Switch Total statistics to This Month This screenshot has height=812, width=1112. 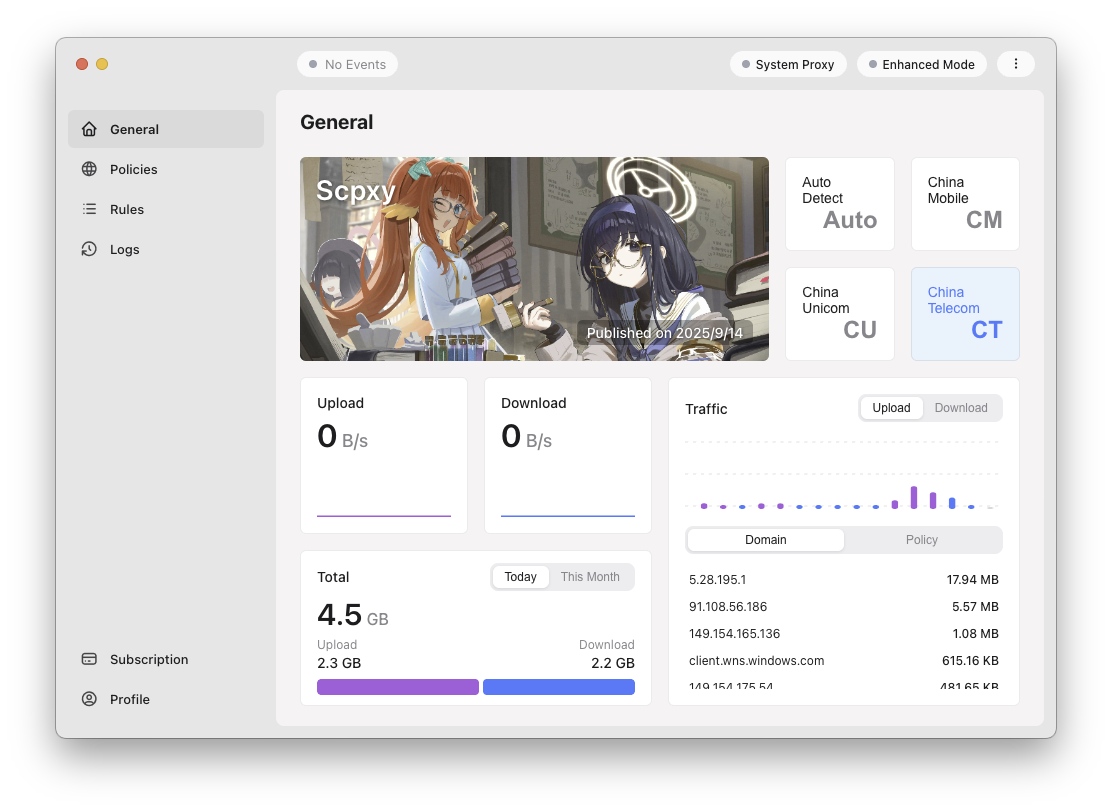point(590,576)
